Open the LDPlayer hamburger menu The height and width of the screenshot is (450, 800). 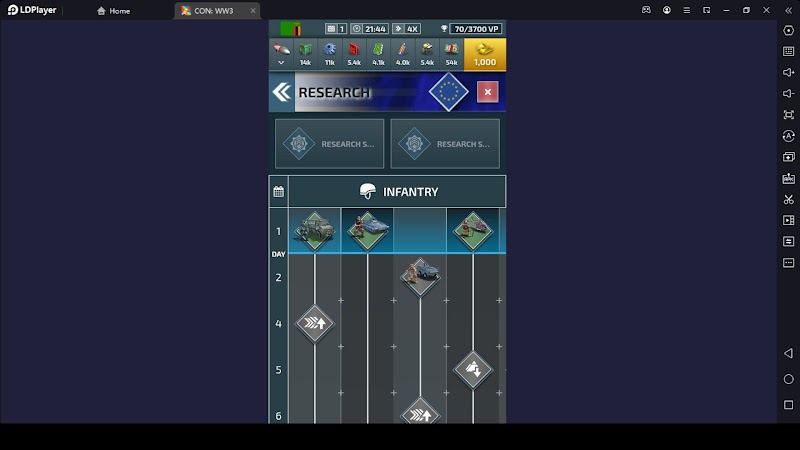tap(687, 10)
